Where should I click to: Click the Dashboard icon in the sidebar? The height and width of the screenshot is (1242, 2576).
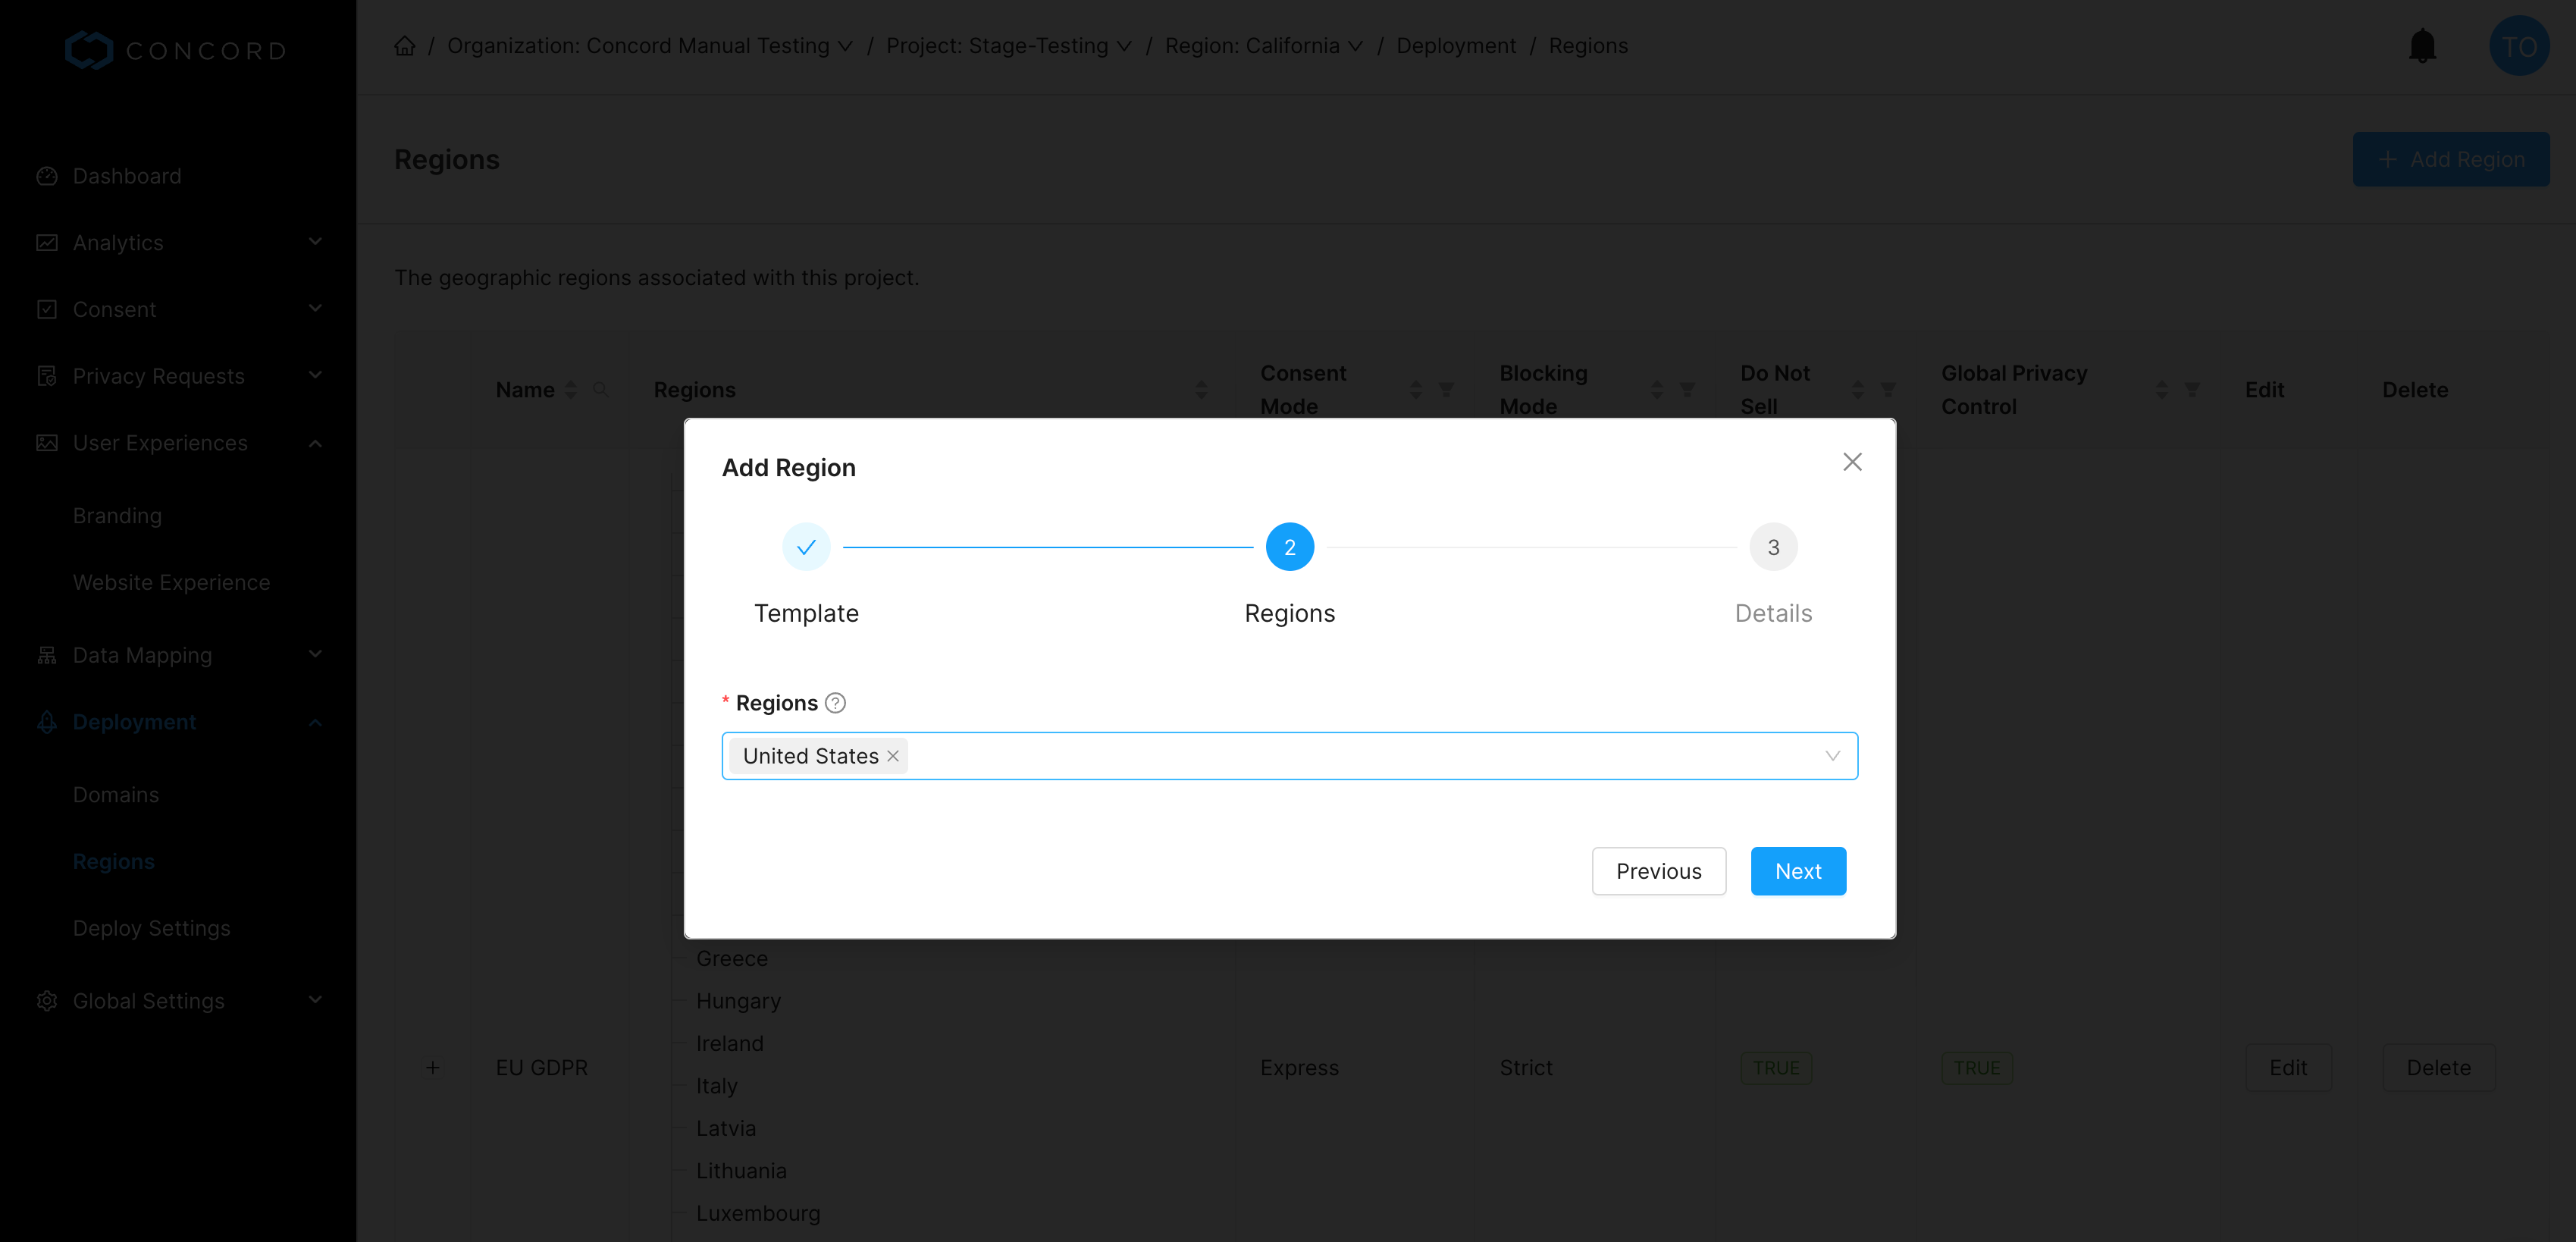[x=47, y=175]
